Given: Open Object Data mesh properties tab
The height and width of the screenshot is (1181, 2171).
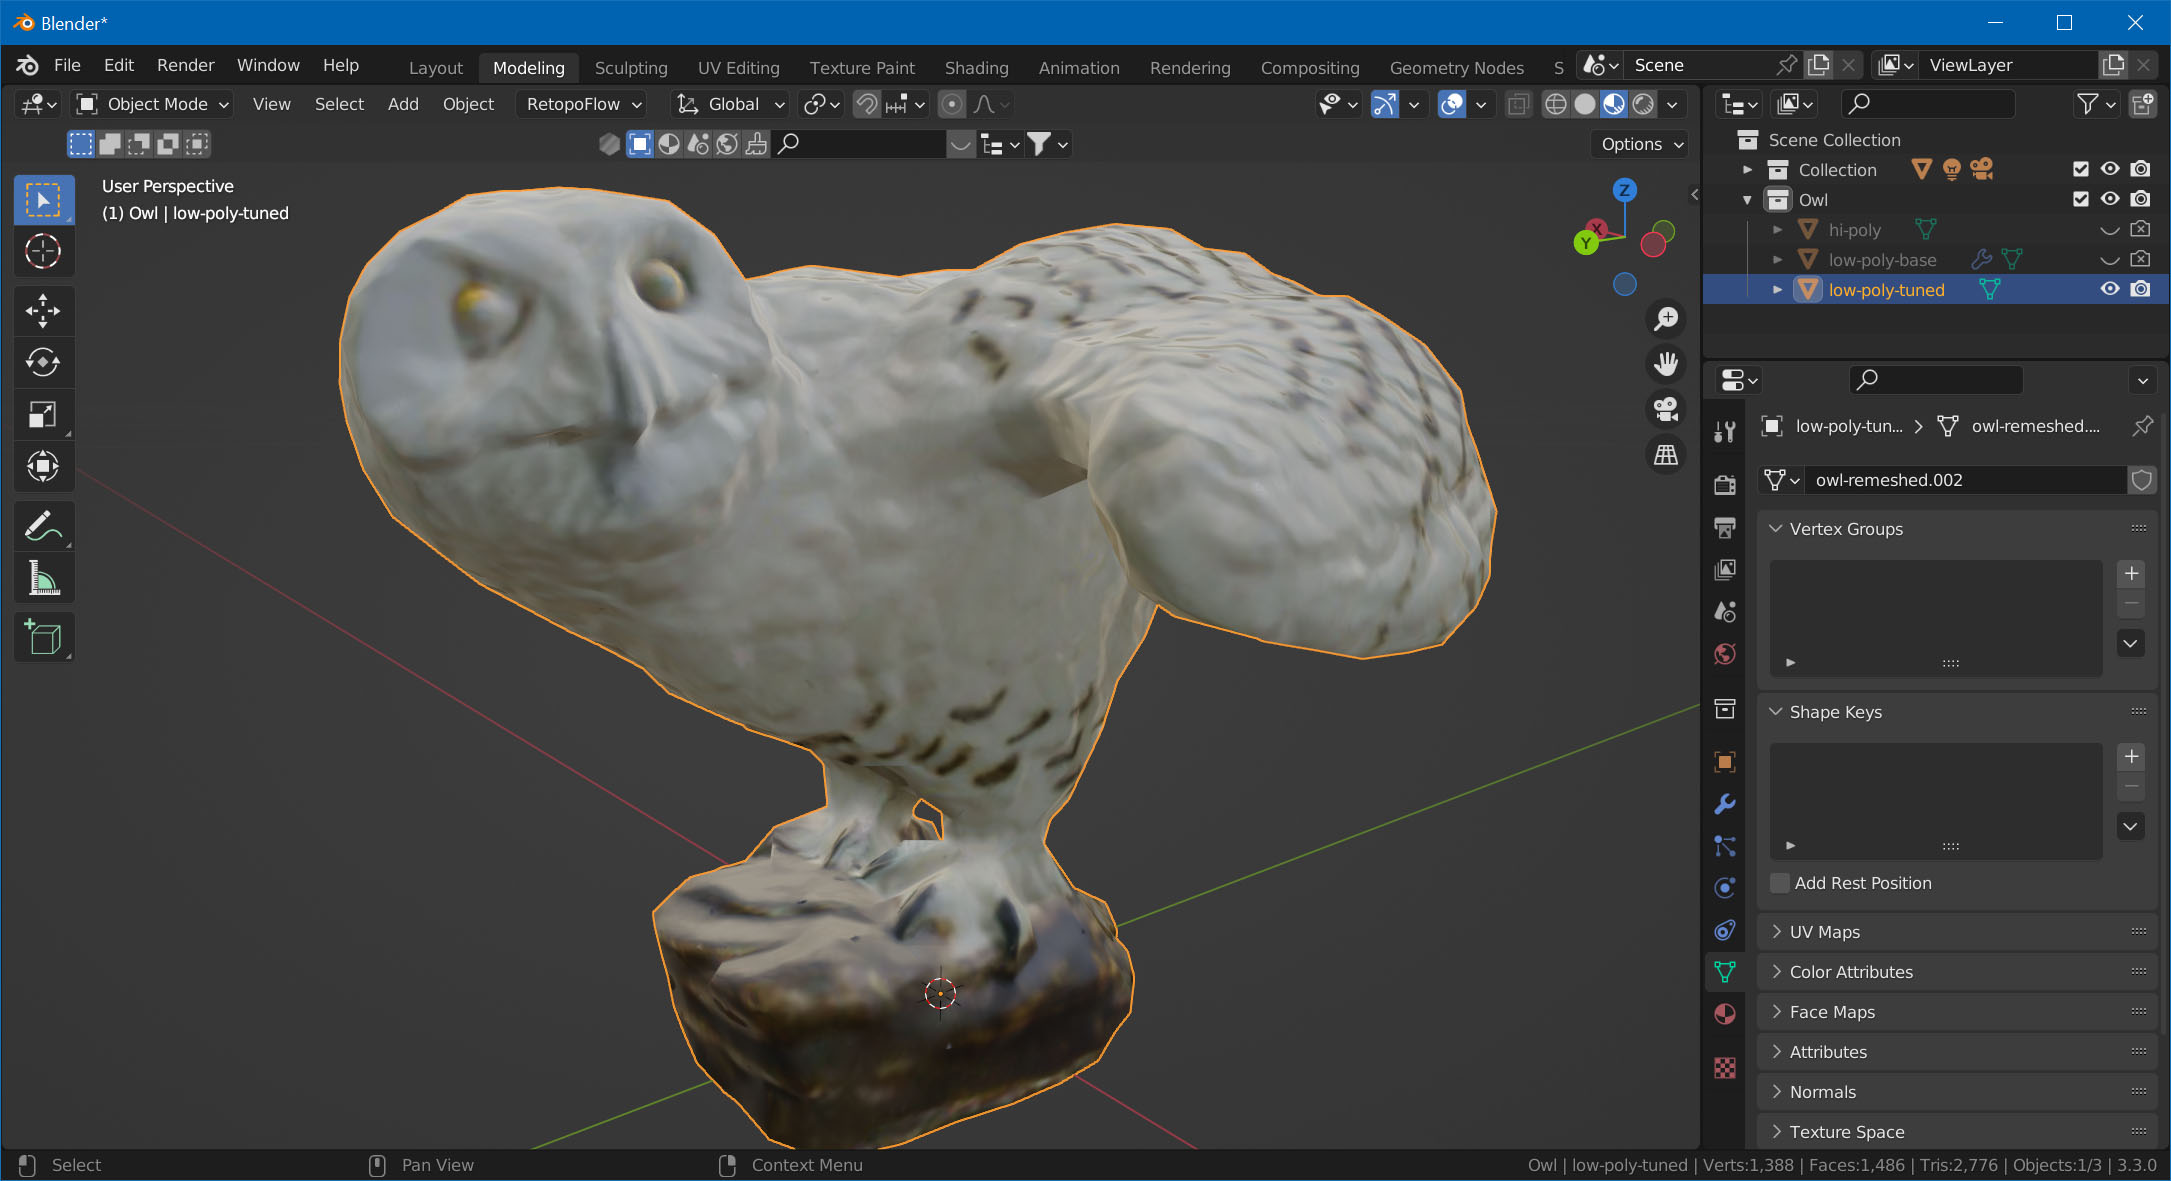Looking at the screenshot, I should pyautogui.click(x=1725, y=972).
